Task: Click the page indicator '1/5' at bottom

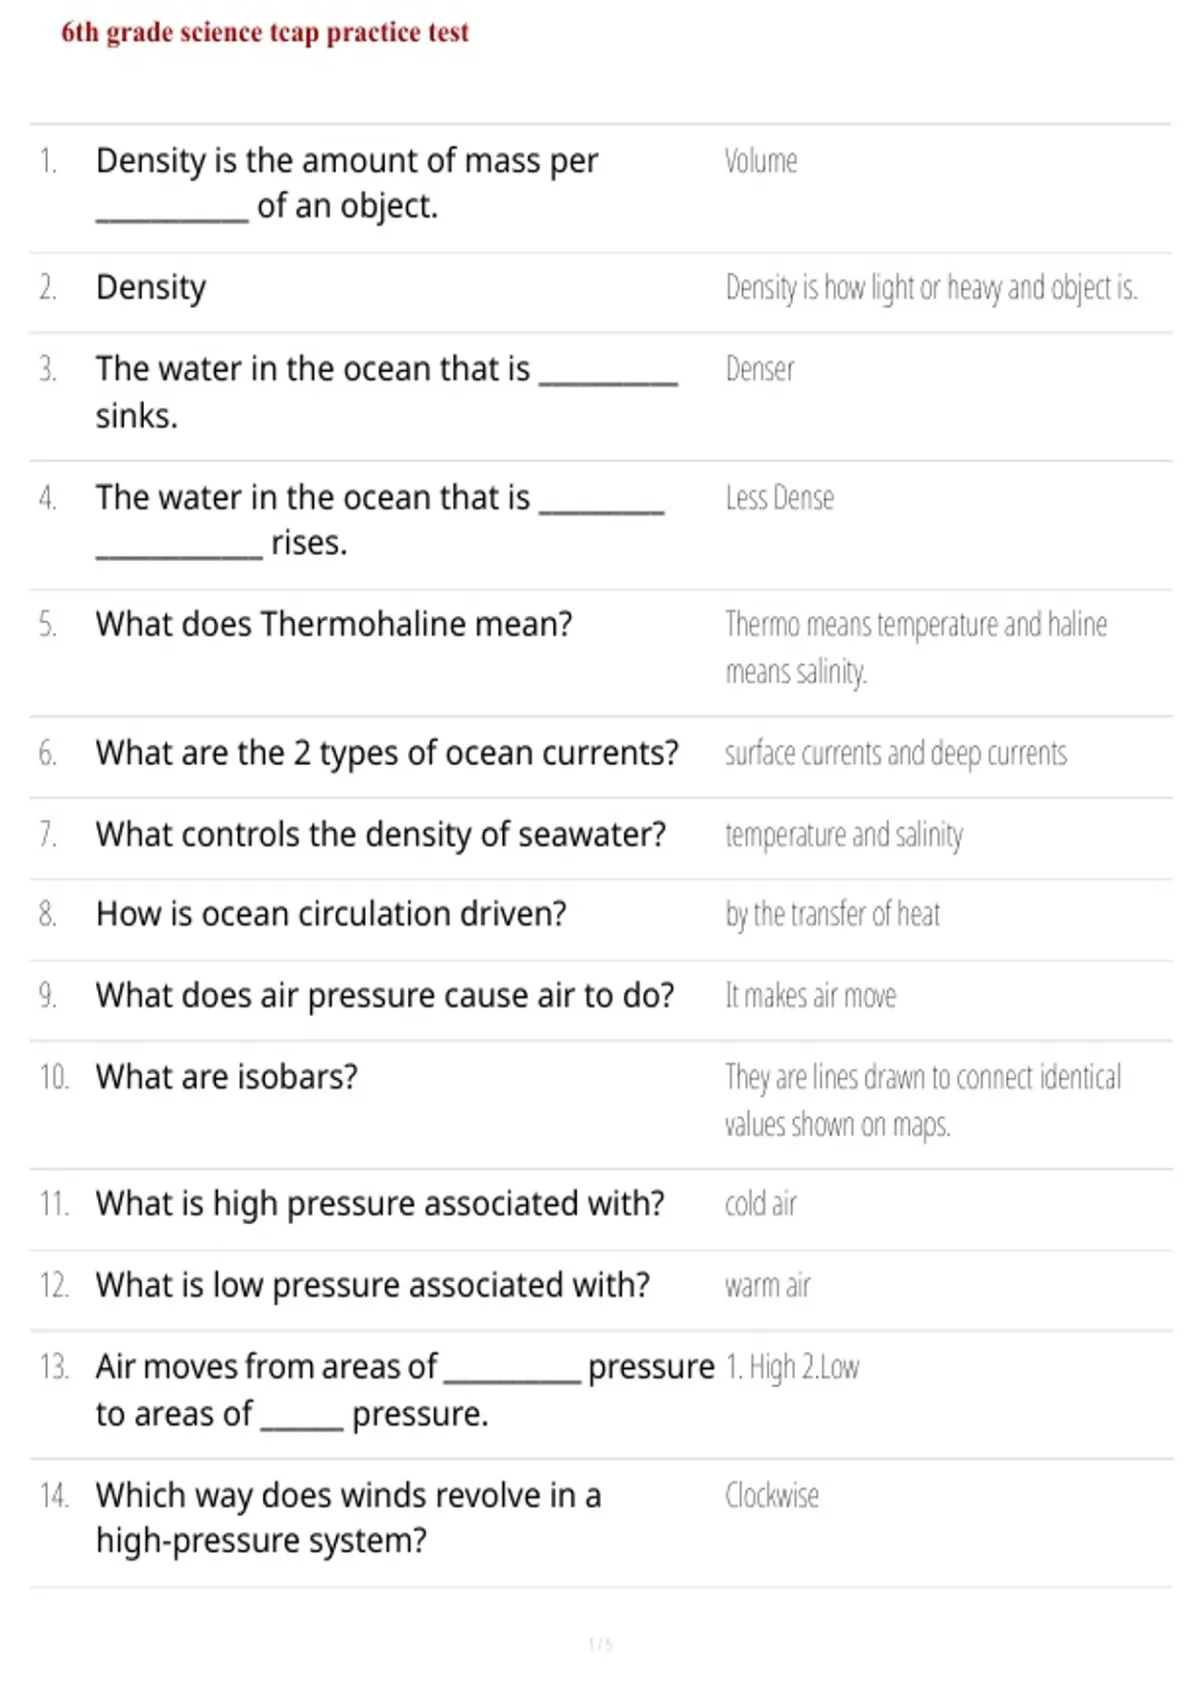Action: tap(600, 1644)
